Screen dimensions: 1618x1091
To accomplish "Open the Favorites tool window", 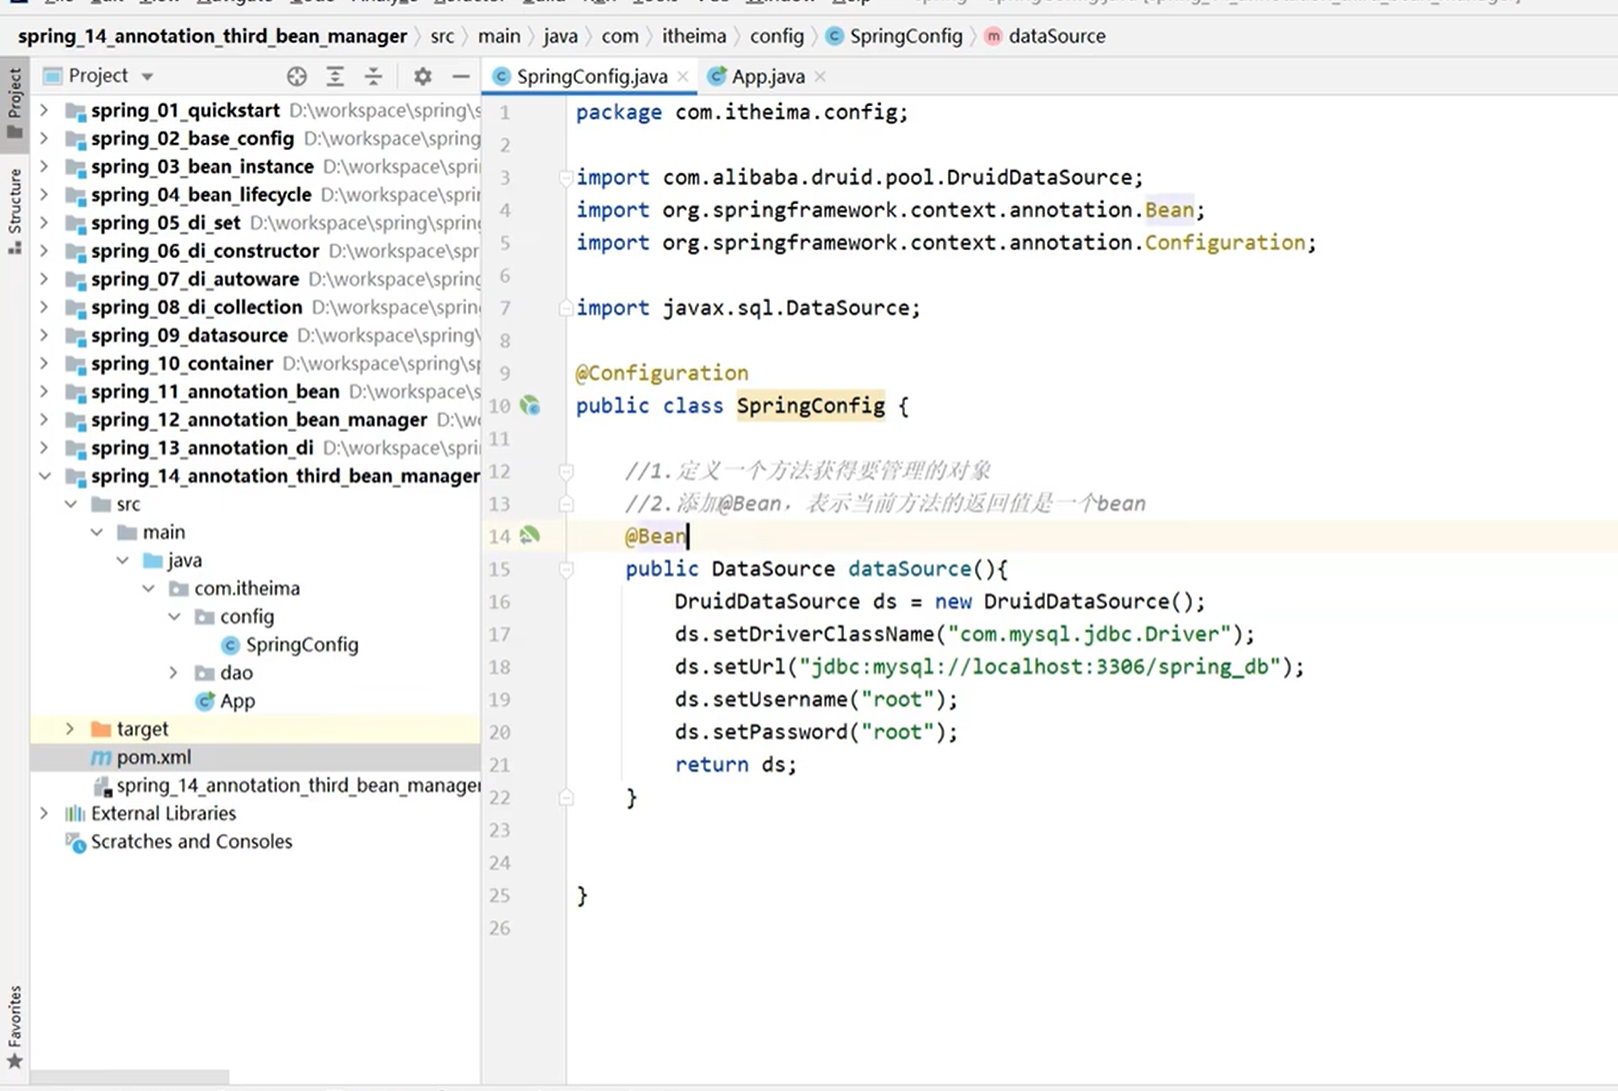I will tap(14, 1025).
